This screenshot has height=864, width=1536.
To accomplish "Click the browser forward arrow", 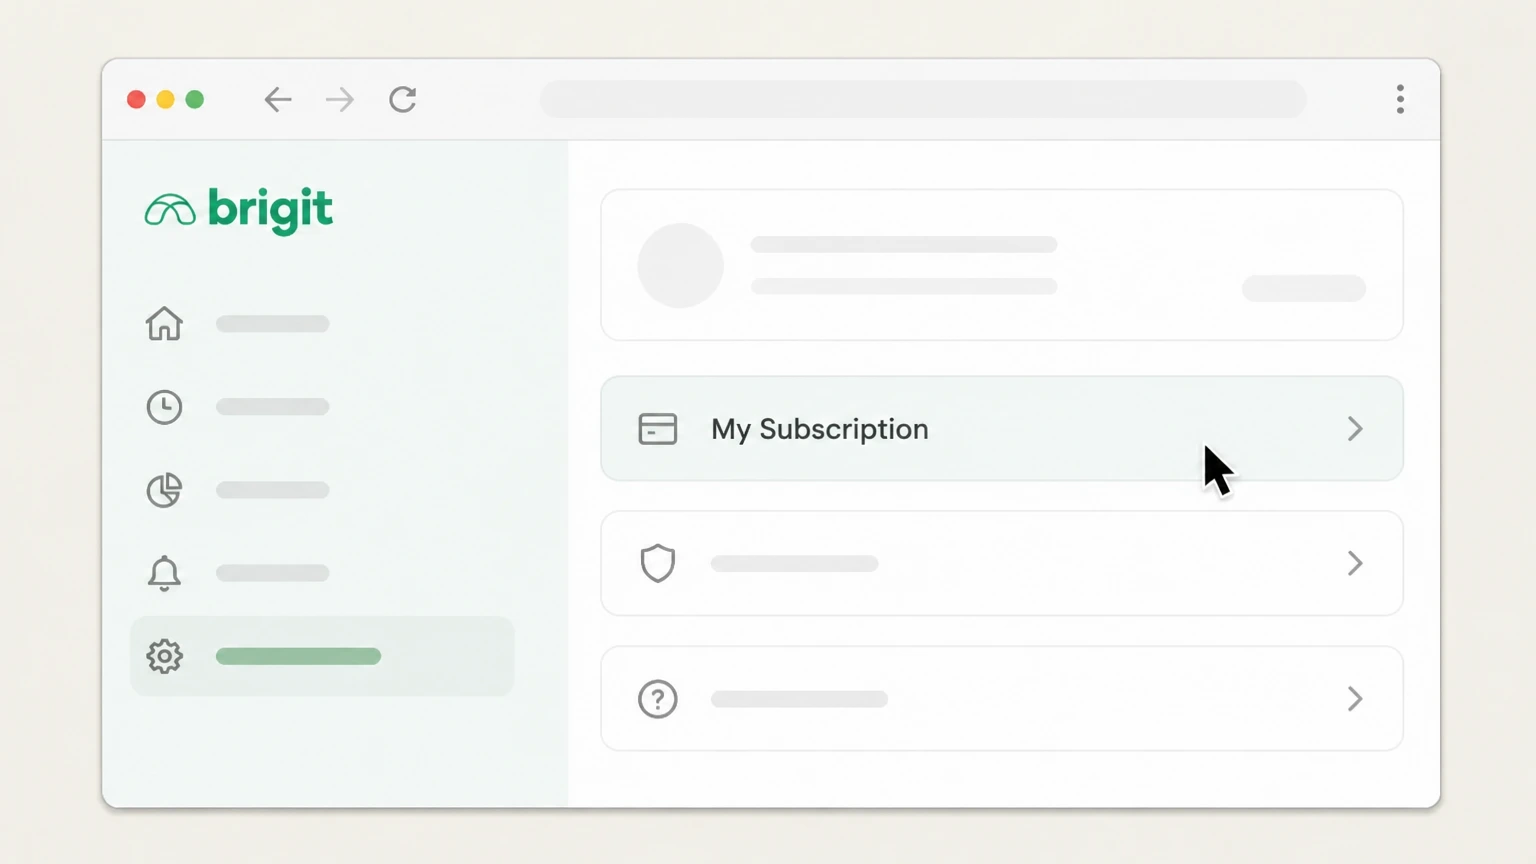I will [340, 99].
